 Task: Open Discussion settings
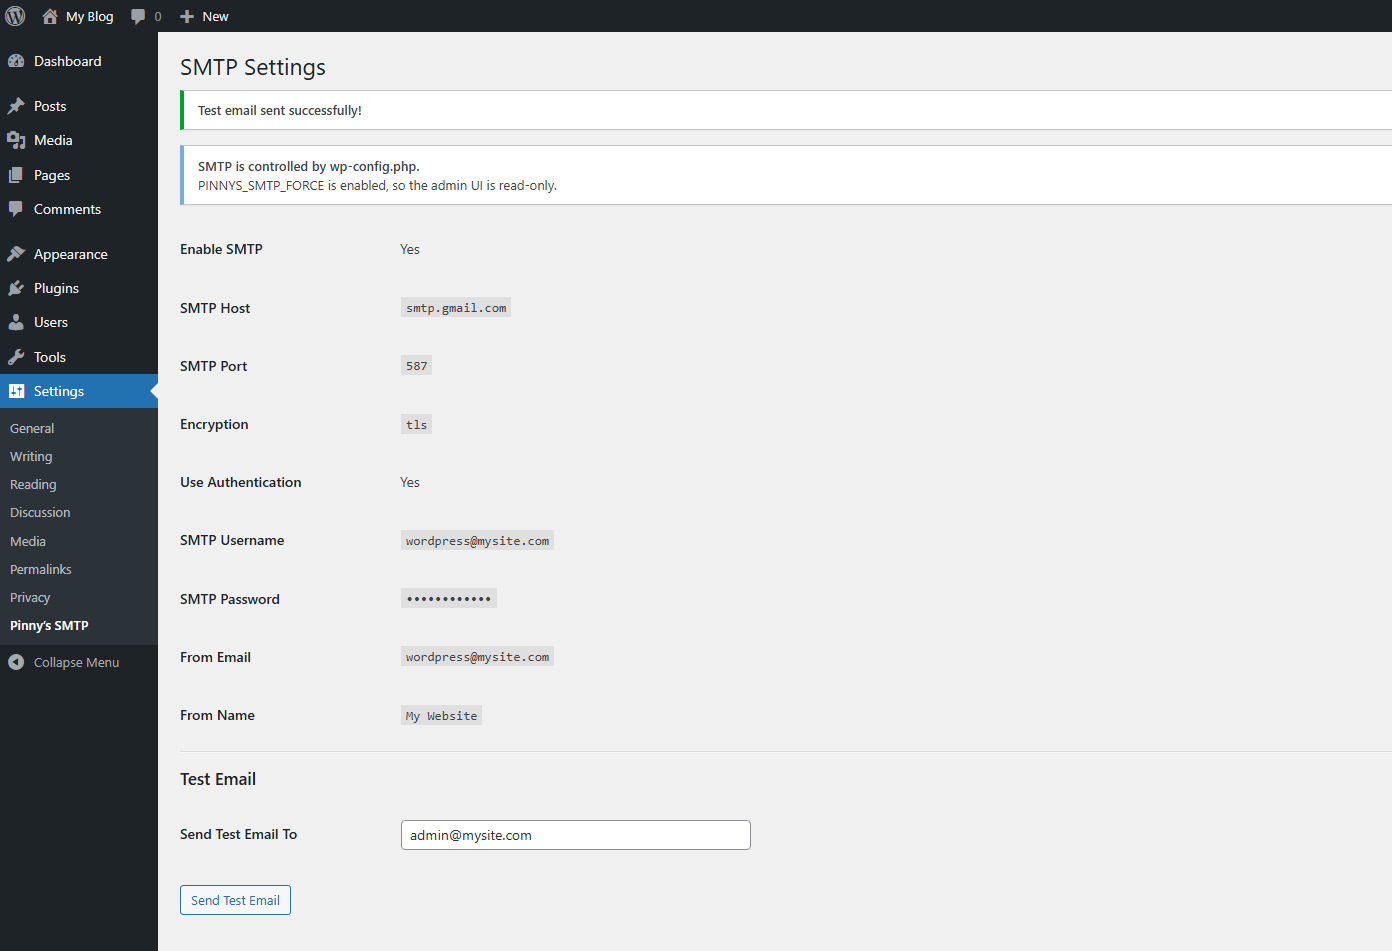[x=39, y=512]
